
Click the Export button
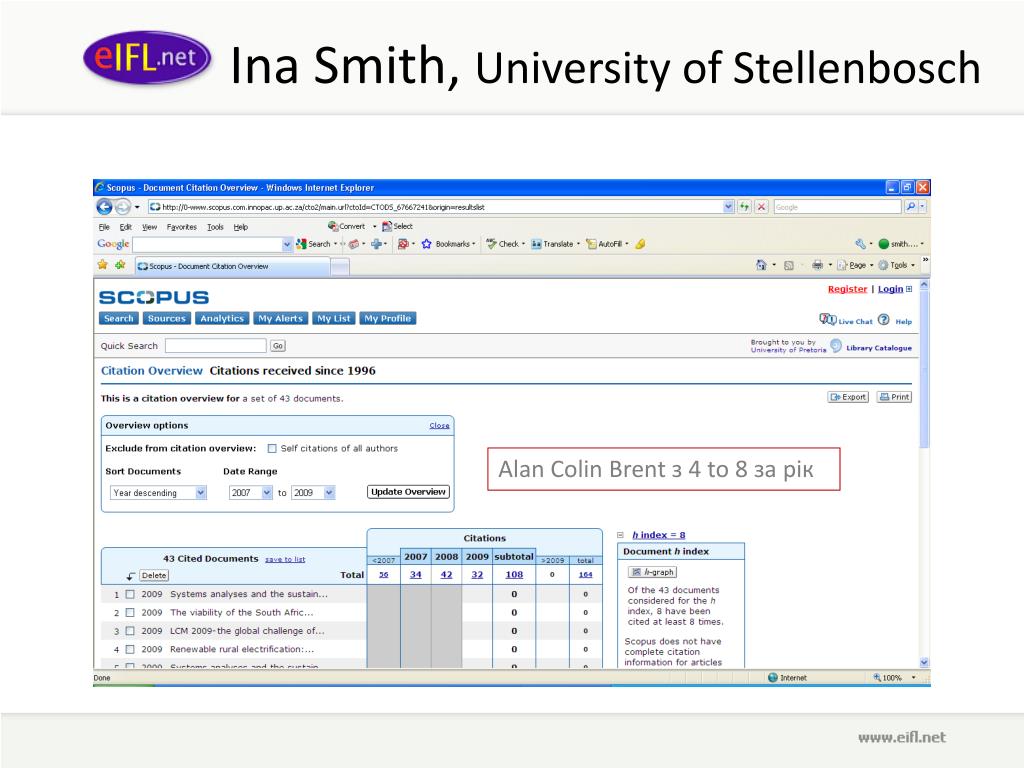coord(848,397)
